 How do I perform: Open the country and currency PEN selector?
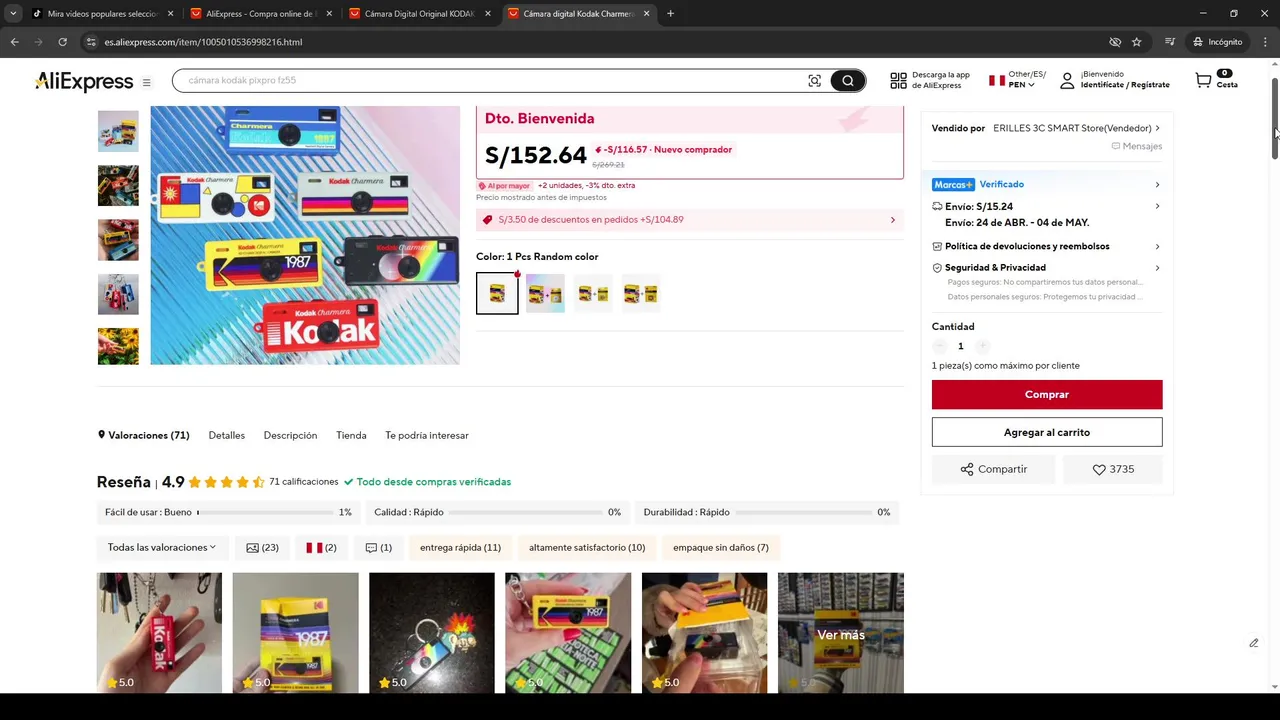(1017, 80)
